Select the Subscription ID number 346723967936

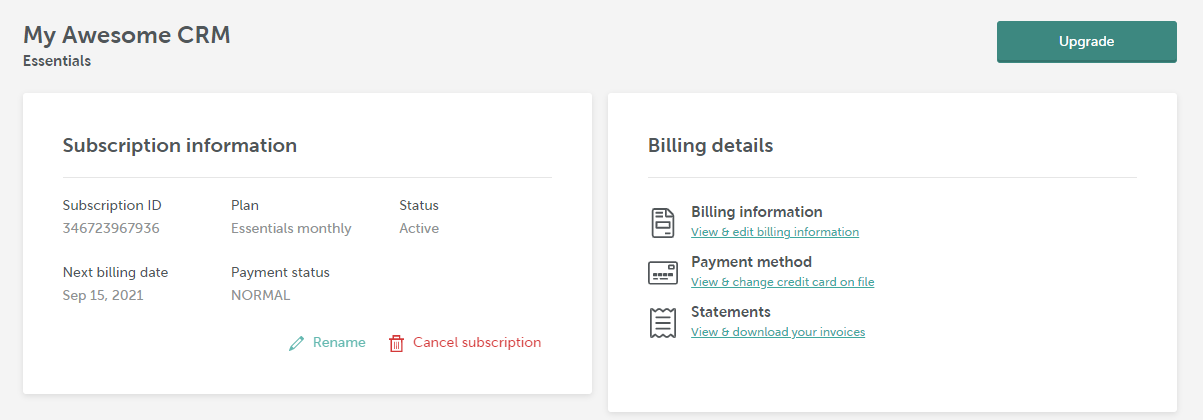point(111,228)
